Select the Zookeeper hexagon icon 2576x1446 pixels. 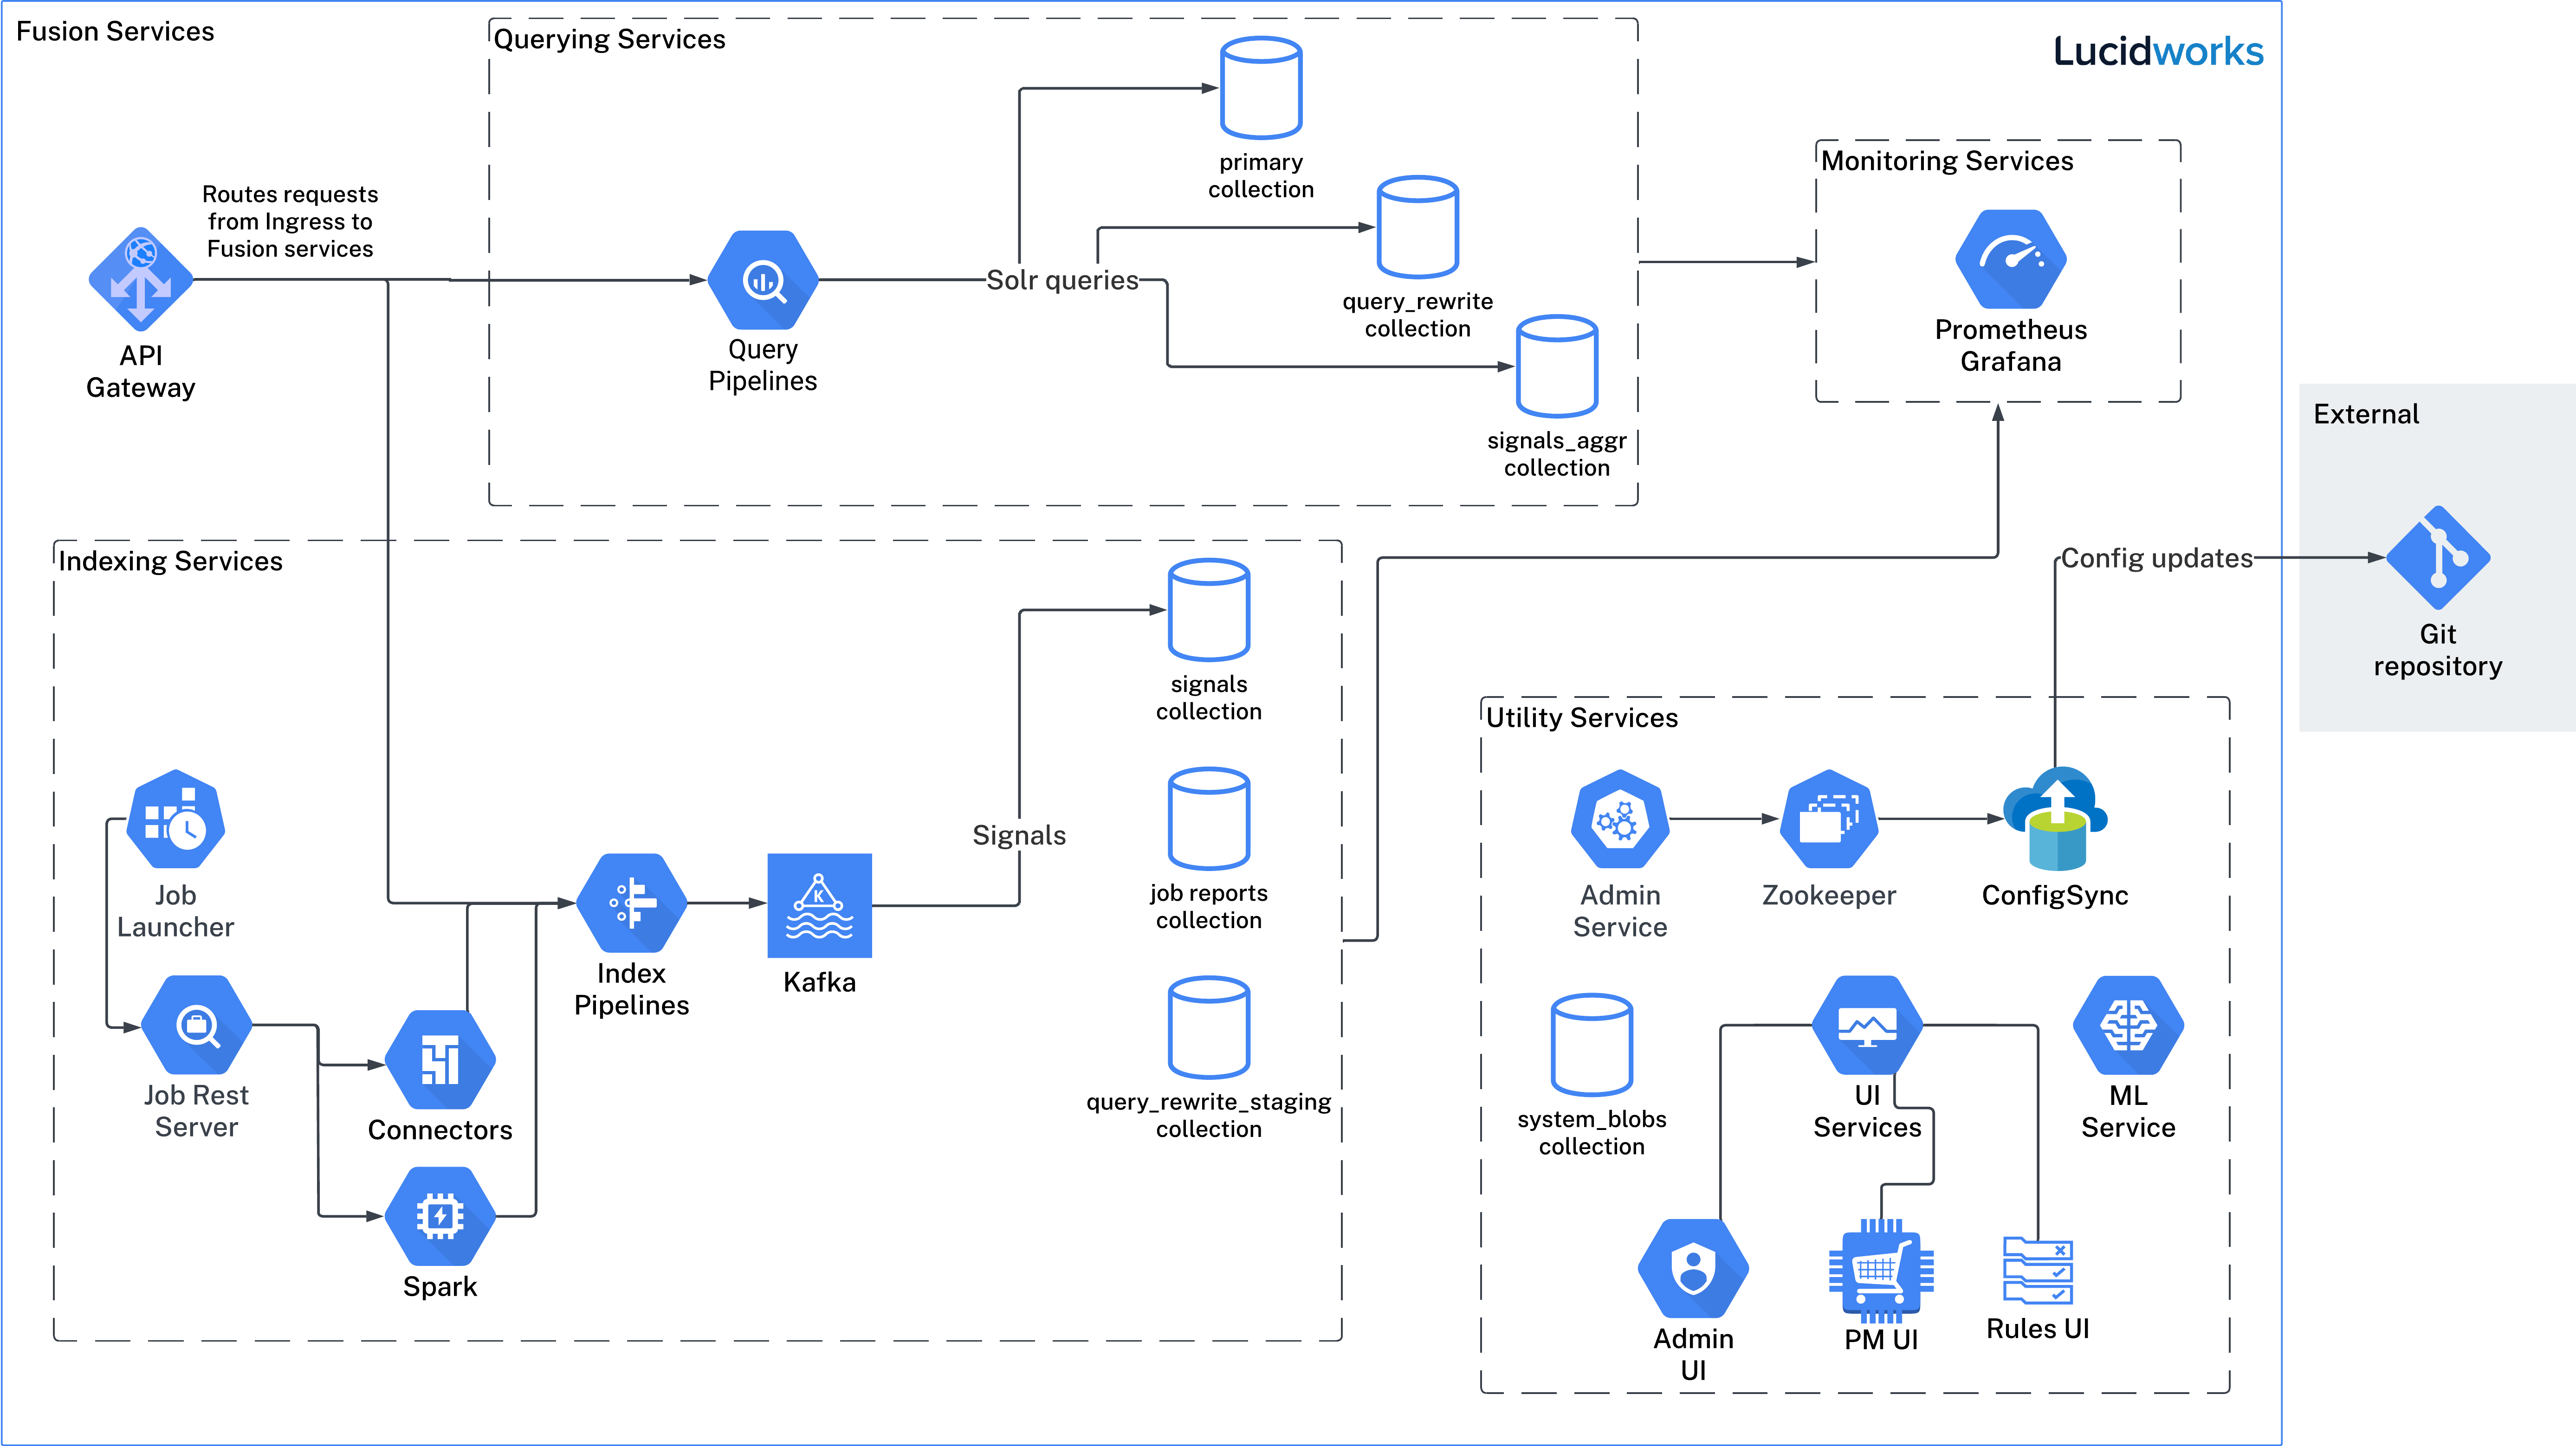click(1829, 818)
